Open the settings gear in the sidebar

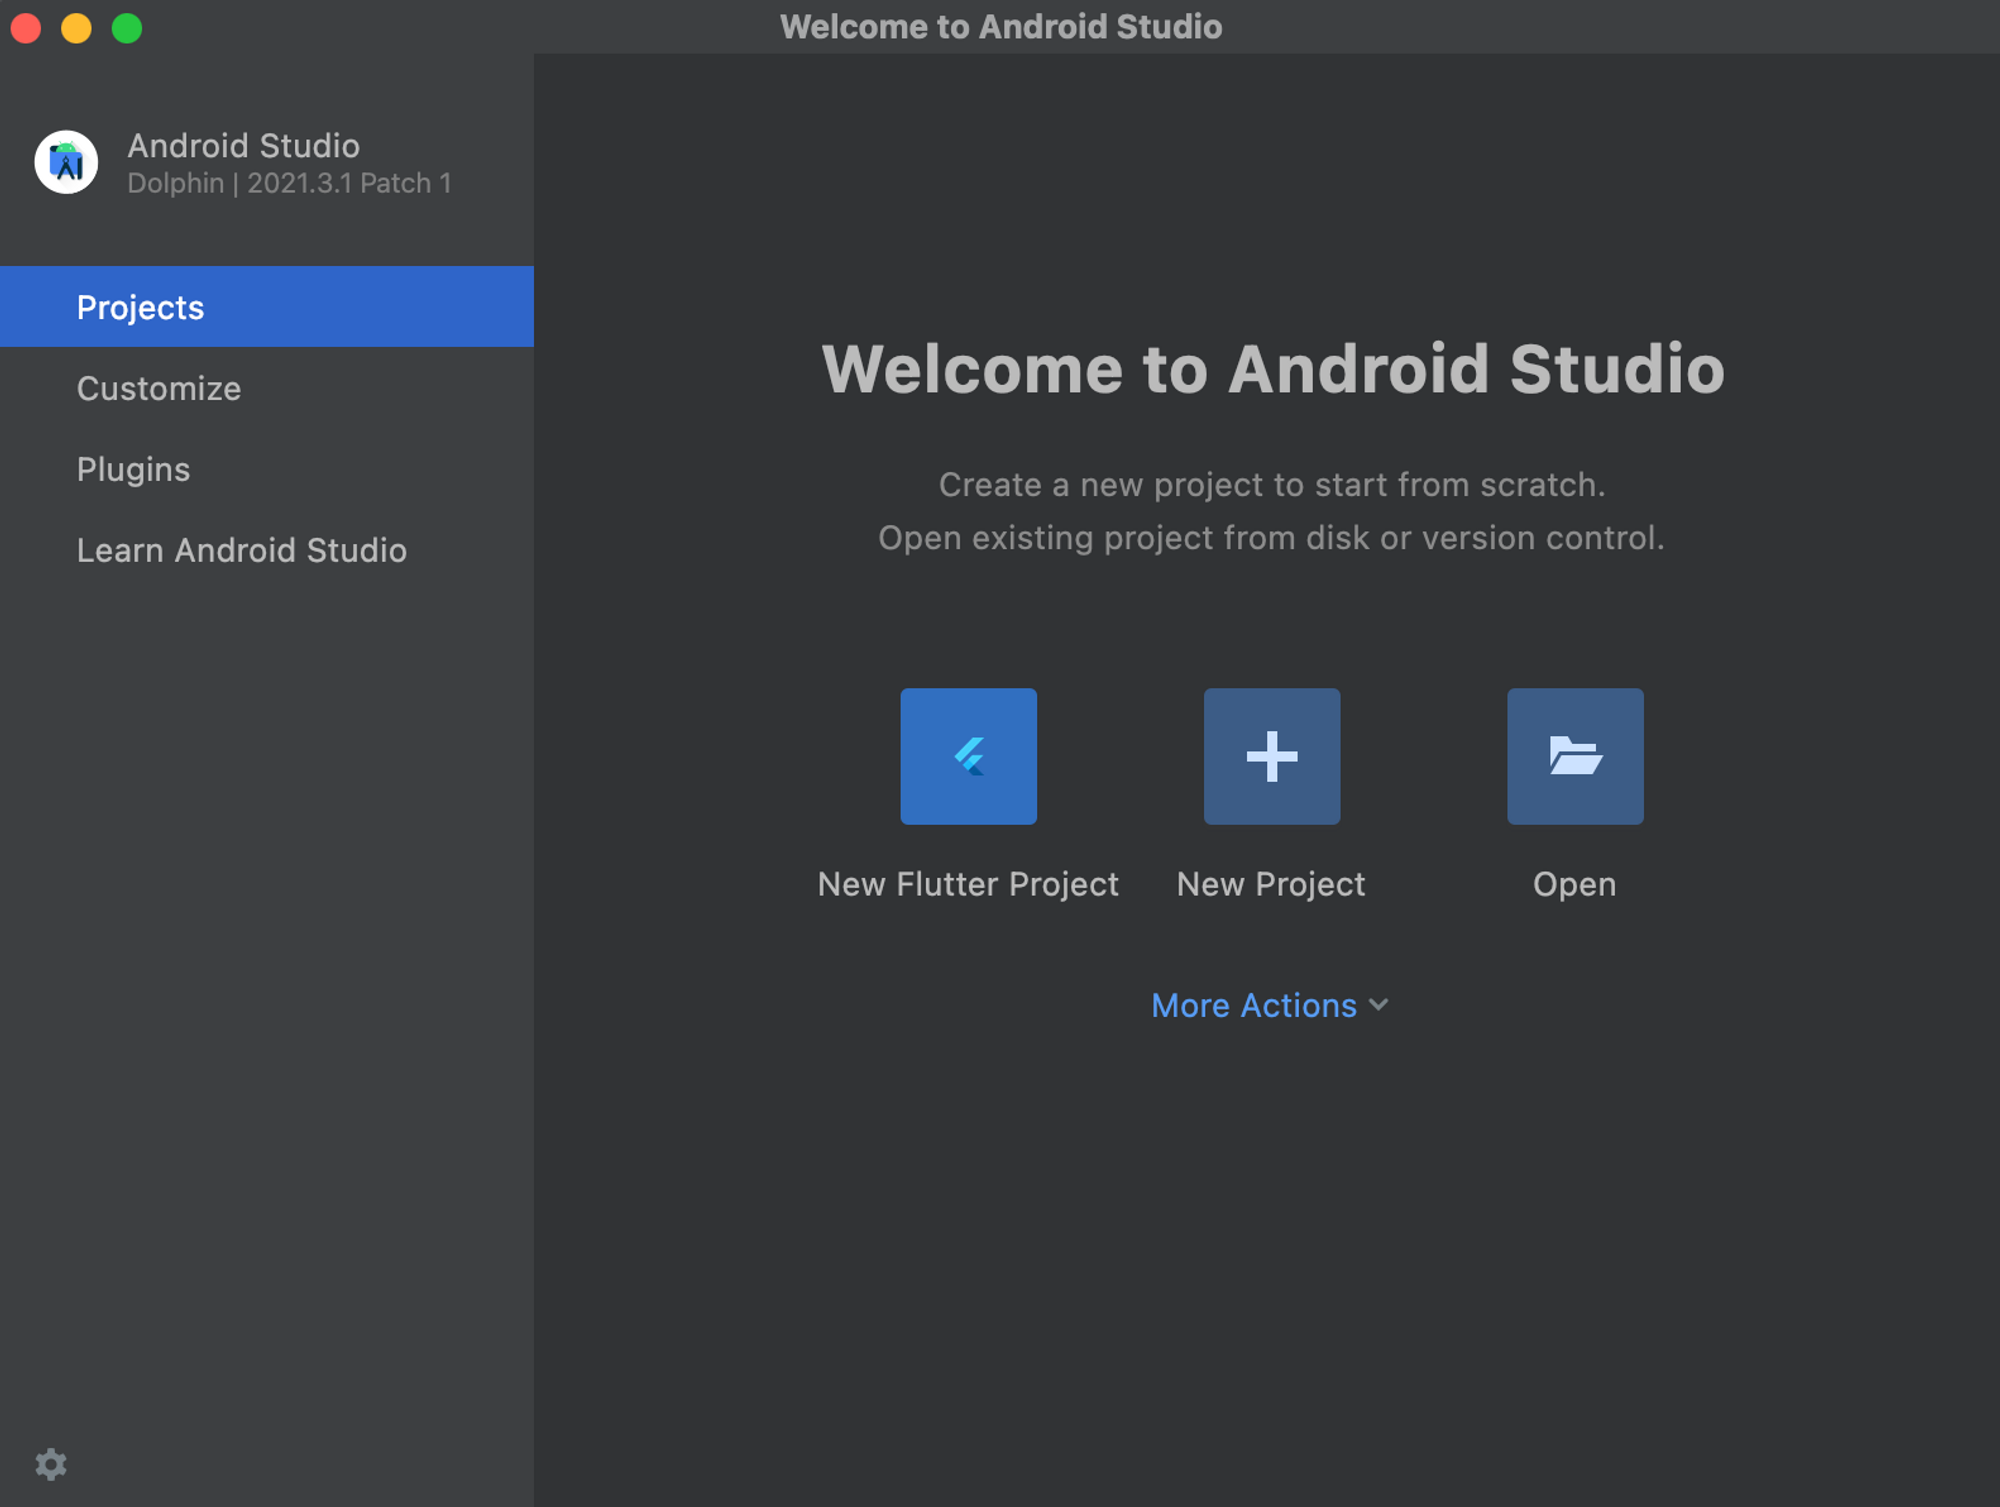(x=51, y=1464)
